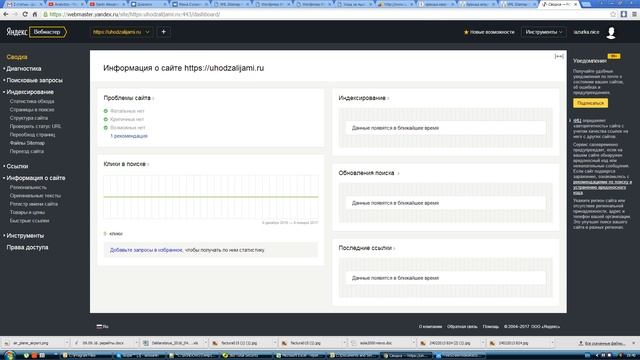Open the Windows Start button
Viewport: 640px width, 360px height.
[x=8, y=356]
